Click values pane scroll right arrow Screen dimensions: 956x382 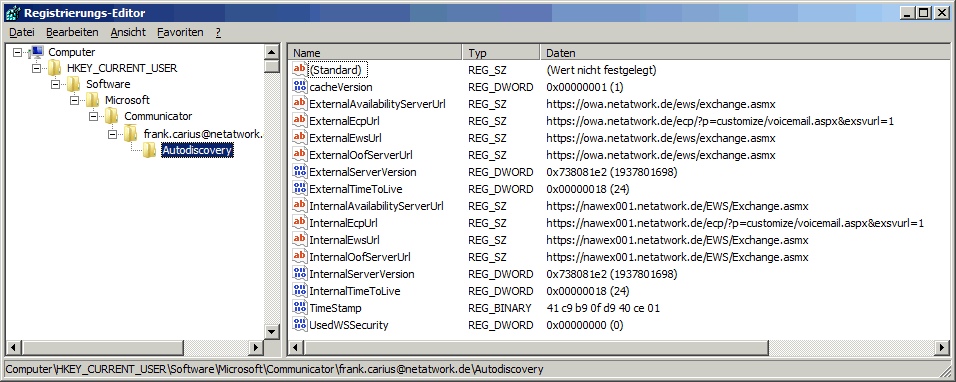943,348
